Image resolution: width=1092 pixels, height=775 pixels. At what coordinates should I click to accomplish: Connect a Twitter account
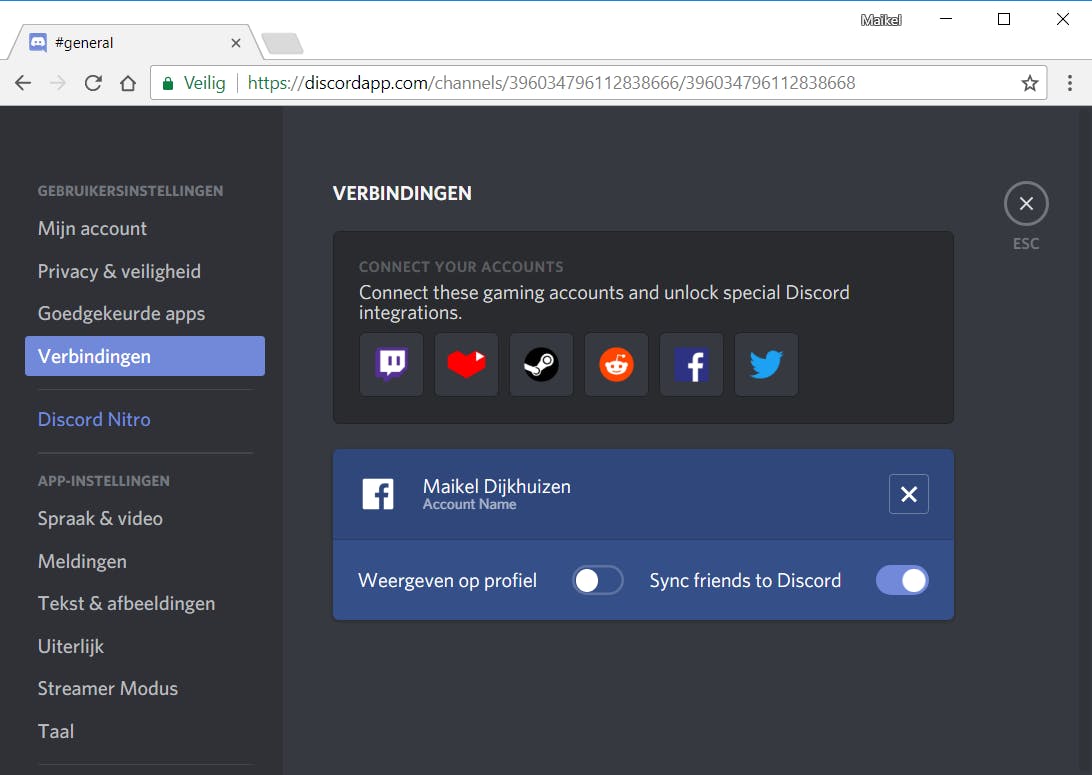pos(766,364)
